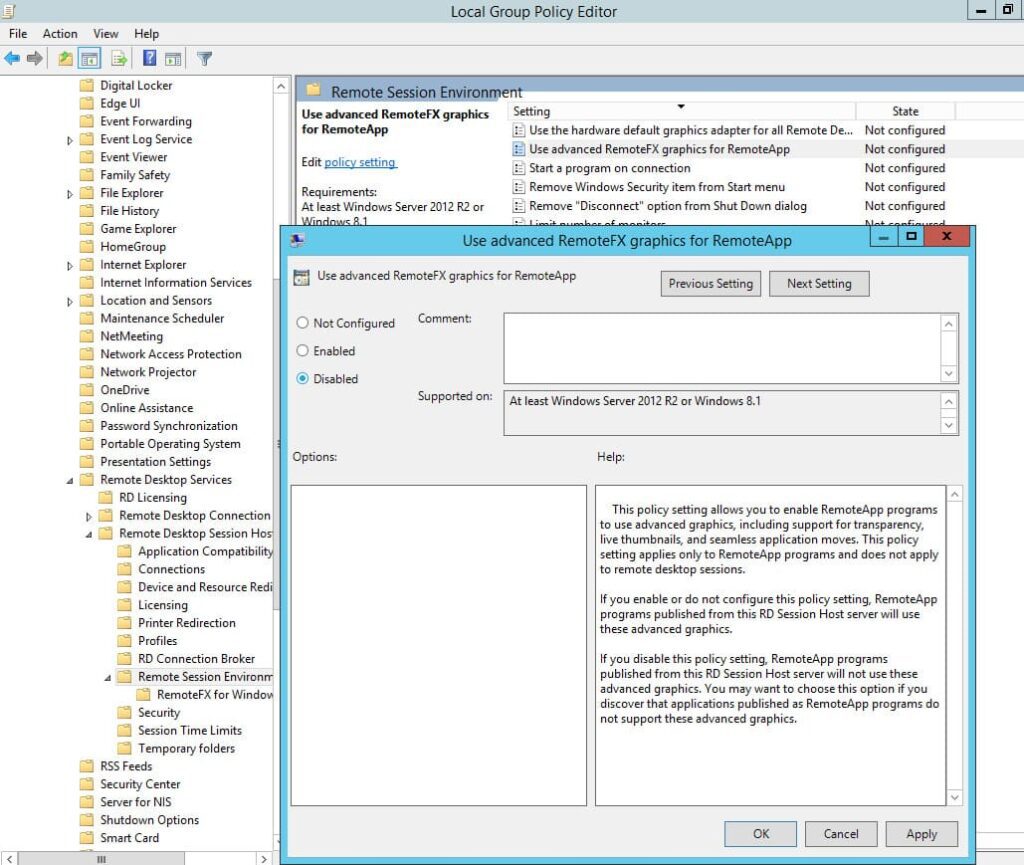Click inside the Comment text box
The width and height of the screenshot is (1024, 865).
point(722,349)
